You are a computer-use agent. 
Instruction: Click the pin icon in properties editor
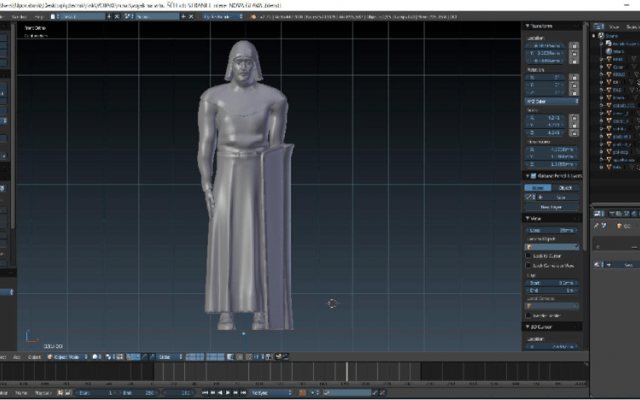tap(596, 226)
